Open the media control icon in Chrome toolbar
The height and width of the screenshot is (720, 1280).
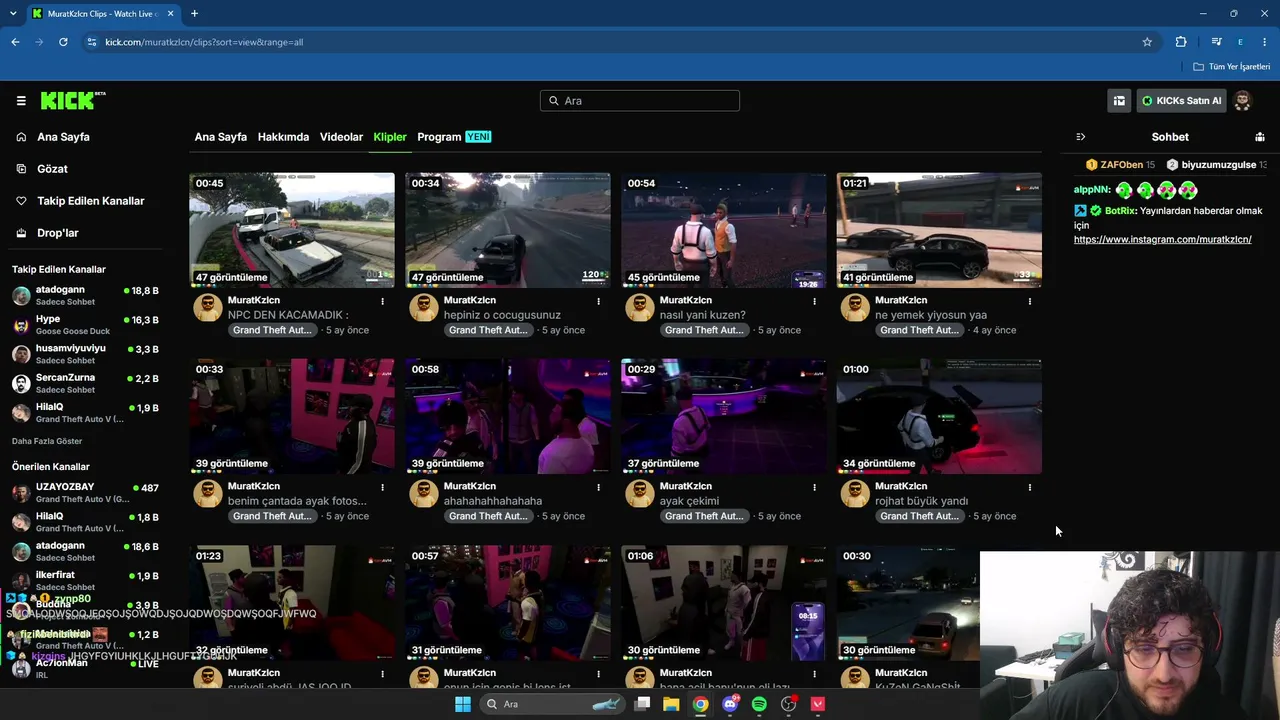pos(1216,42)
